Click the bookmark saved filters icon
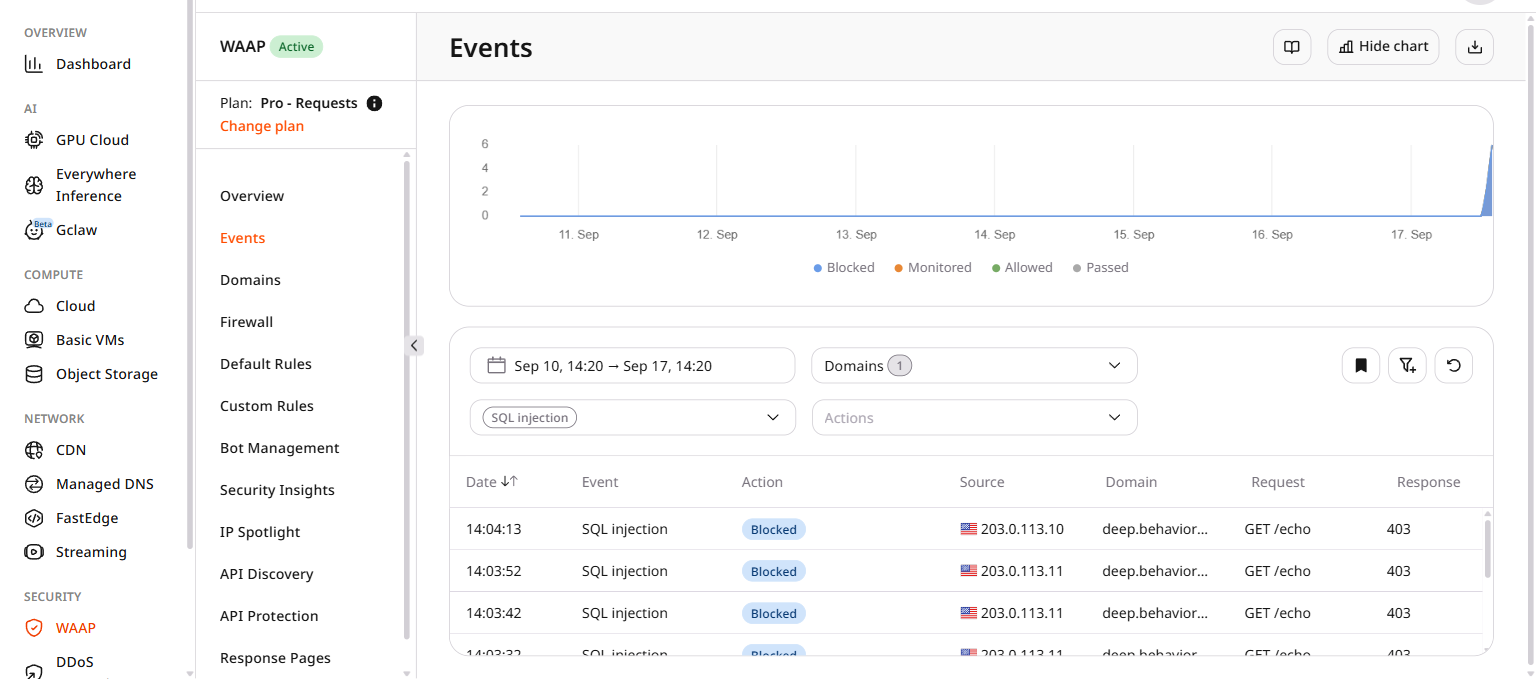Screen dimensions: 1536x679 1361,365
